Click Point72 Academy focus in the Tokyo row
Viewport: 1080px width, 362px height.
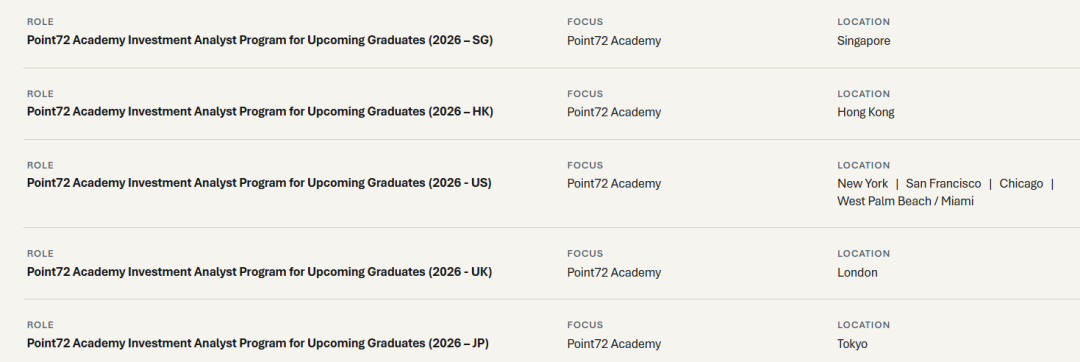pos(614,344)
